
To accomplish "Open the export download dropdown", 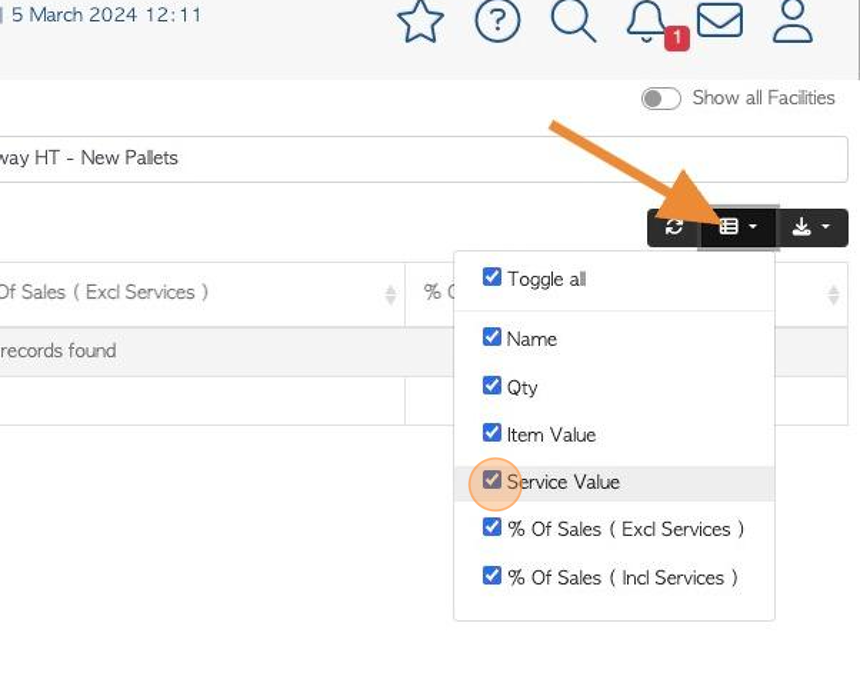I will [x=812, y=227].
